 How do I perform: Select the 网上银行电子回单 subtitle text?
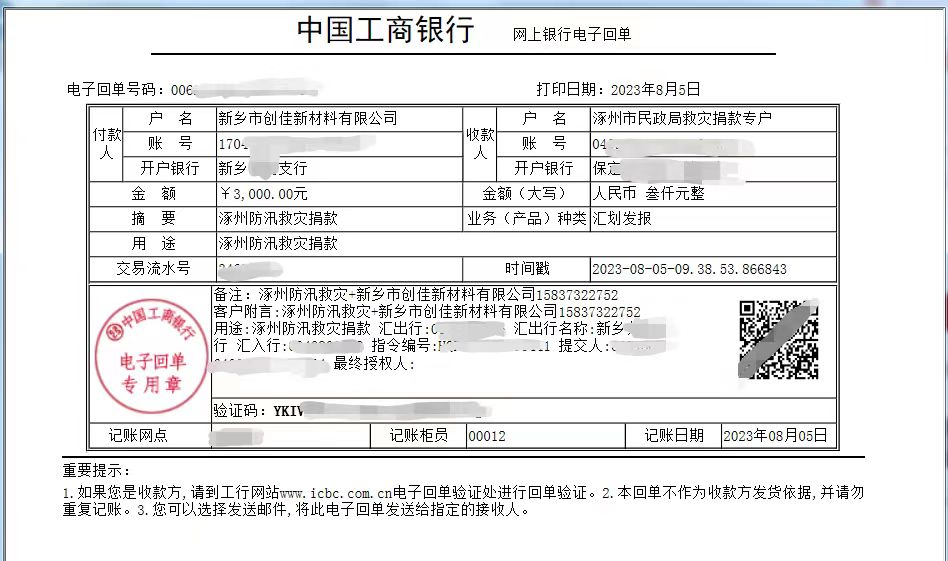click(571, 34)
